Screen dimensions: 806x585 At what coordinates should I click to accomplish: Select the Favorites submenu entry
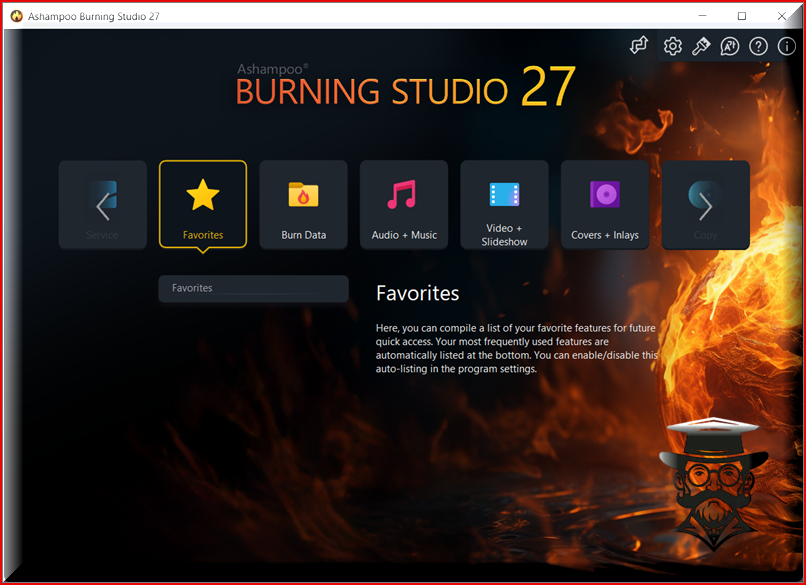point(253,288)
